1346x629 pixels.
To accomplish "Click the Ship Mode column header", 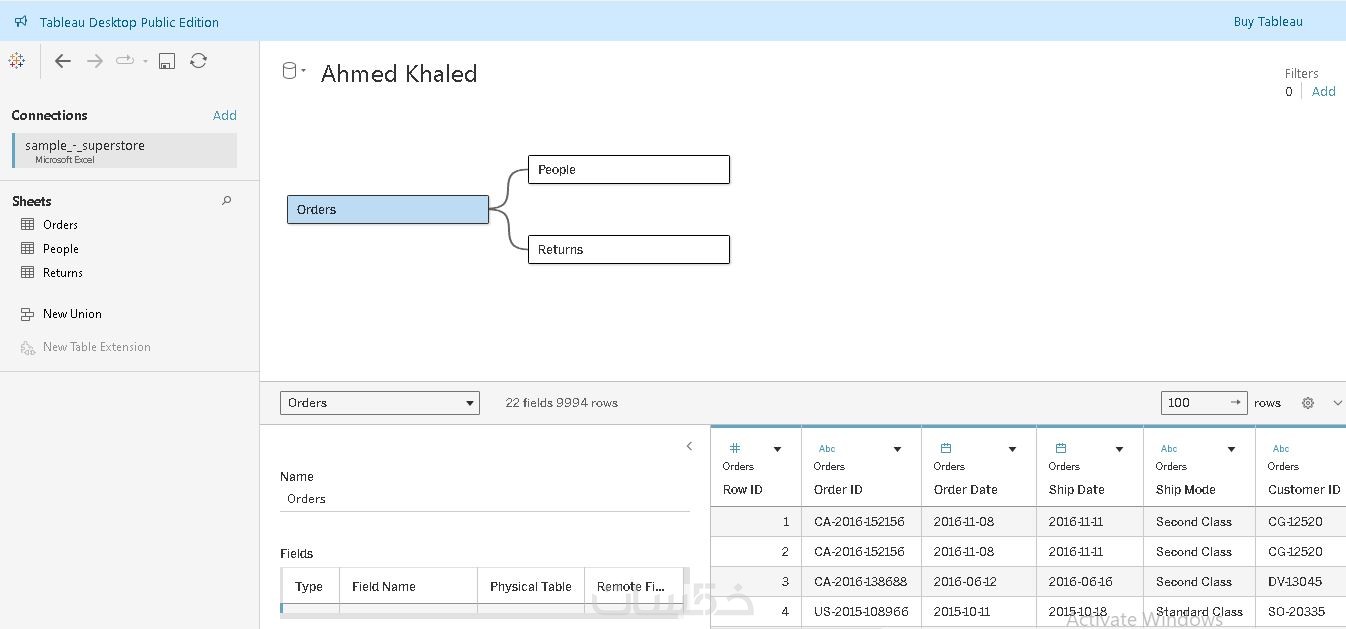I will pyautogui.click(x=1186, y=490).
